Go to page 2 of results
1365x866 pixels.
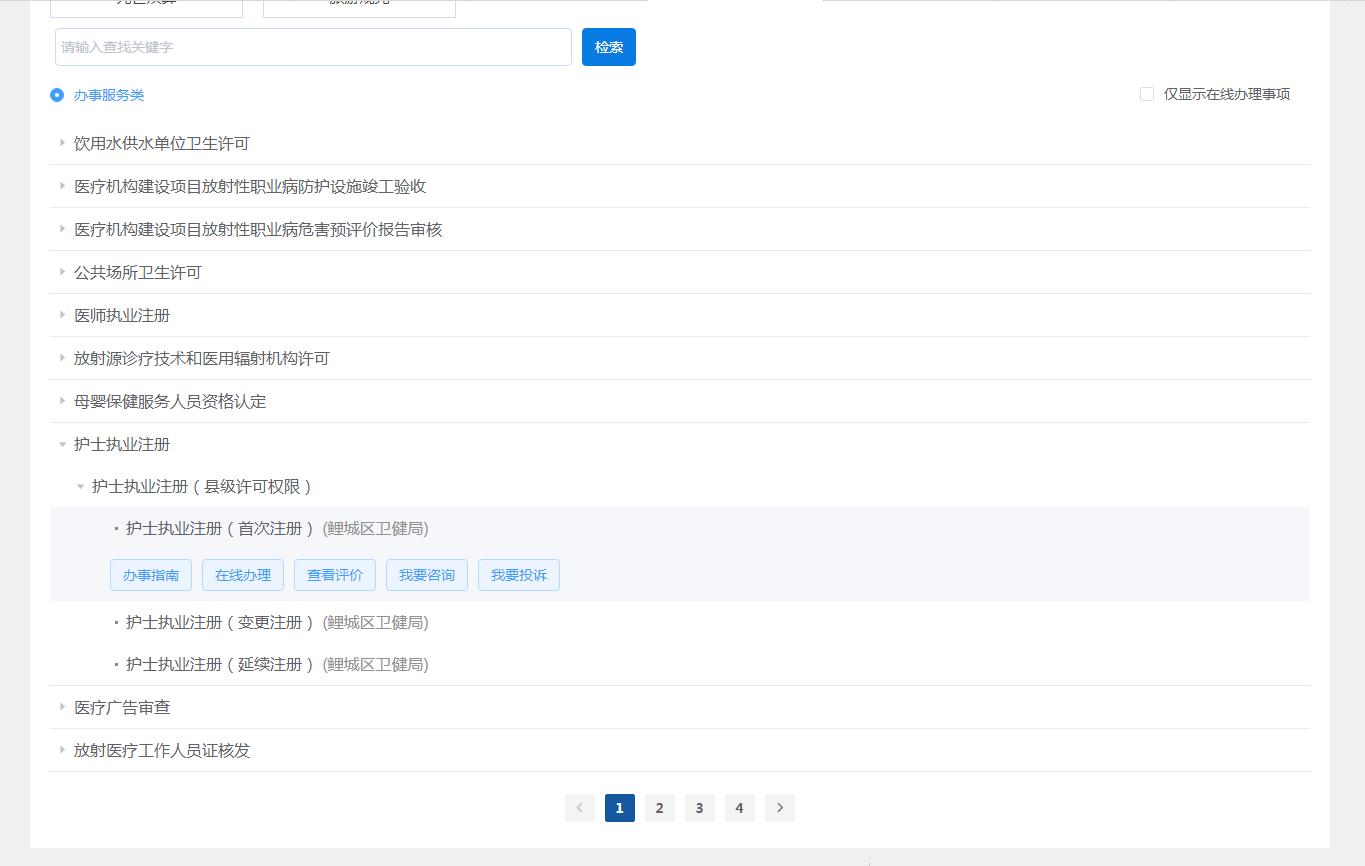659,808
